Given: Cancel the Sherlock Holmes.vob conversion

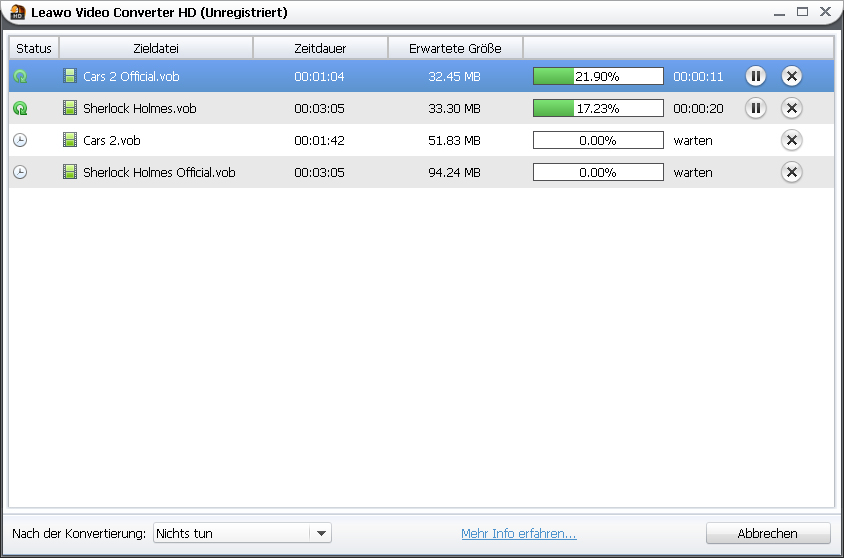Looking at the screenshot, I should tap(792, 109).
